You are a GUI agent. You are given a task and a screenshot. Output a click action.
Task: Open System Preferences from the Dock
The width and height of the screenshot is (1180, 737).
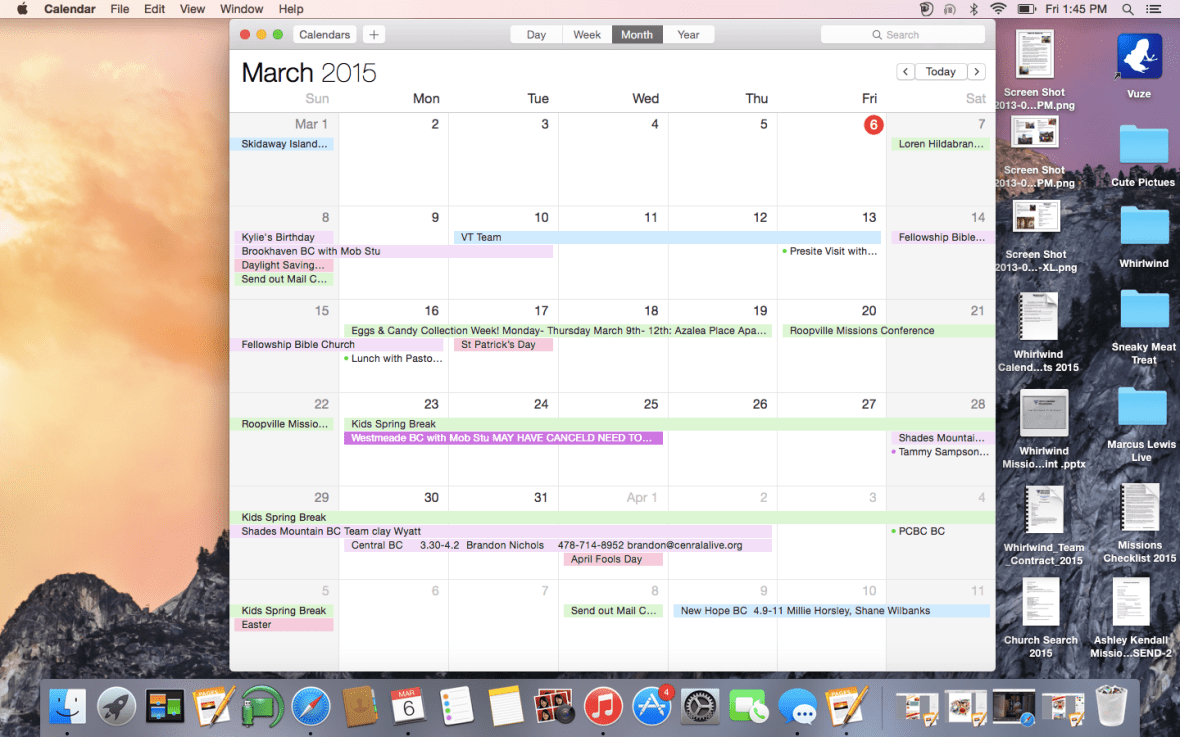700,706
